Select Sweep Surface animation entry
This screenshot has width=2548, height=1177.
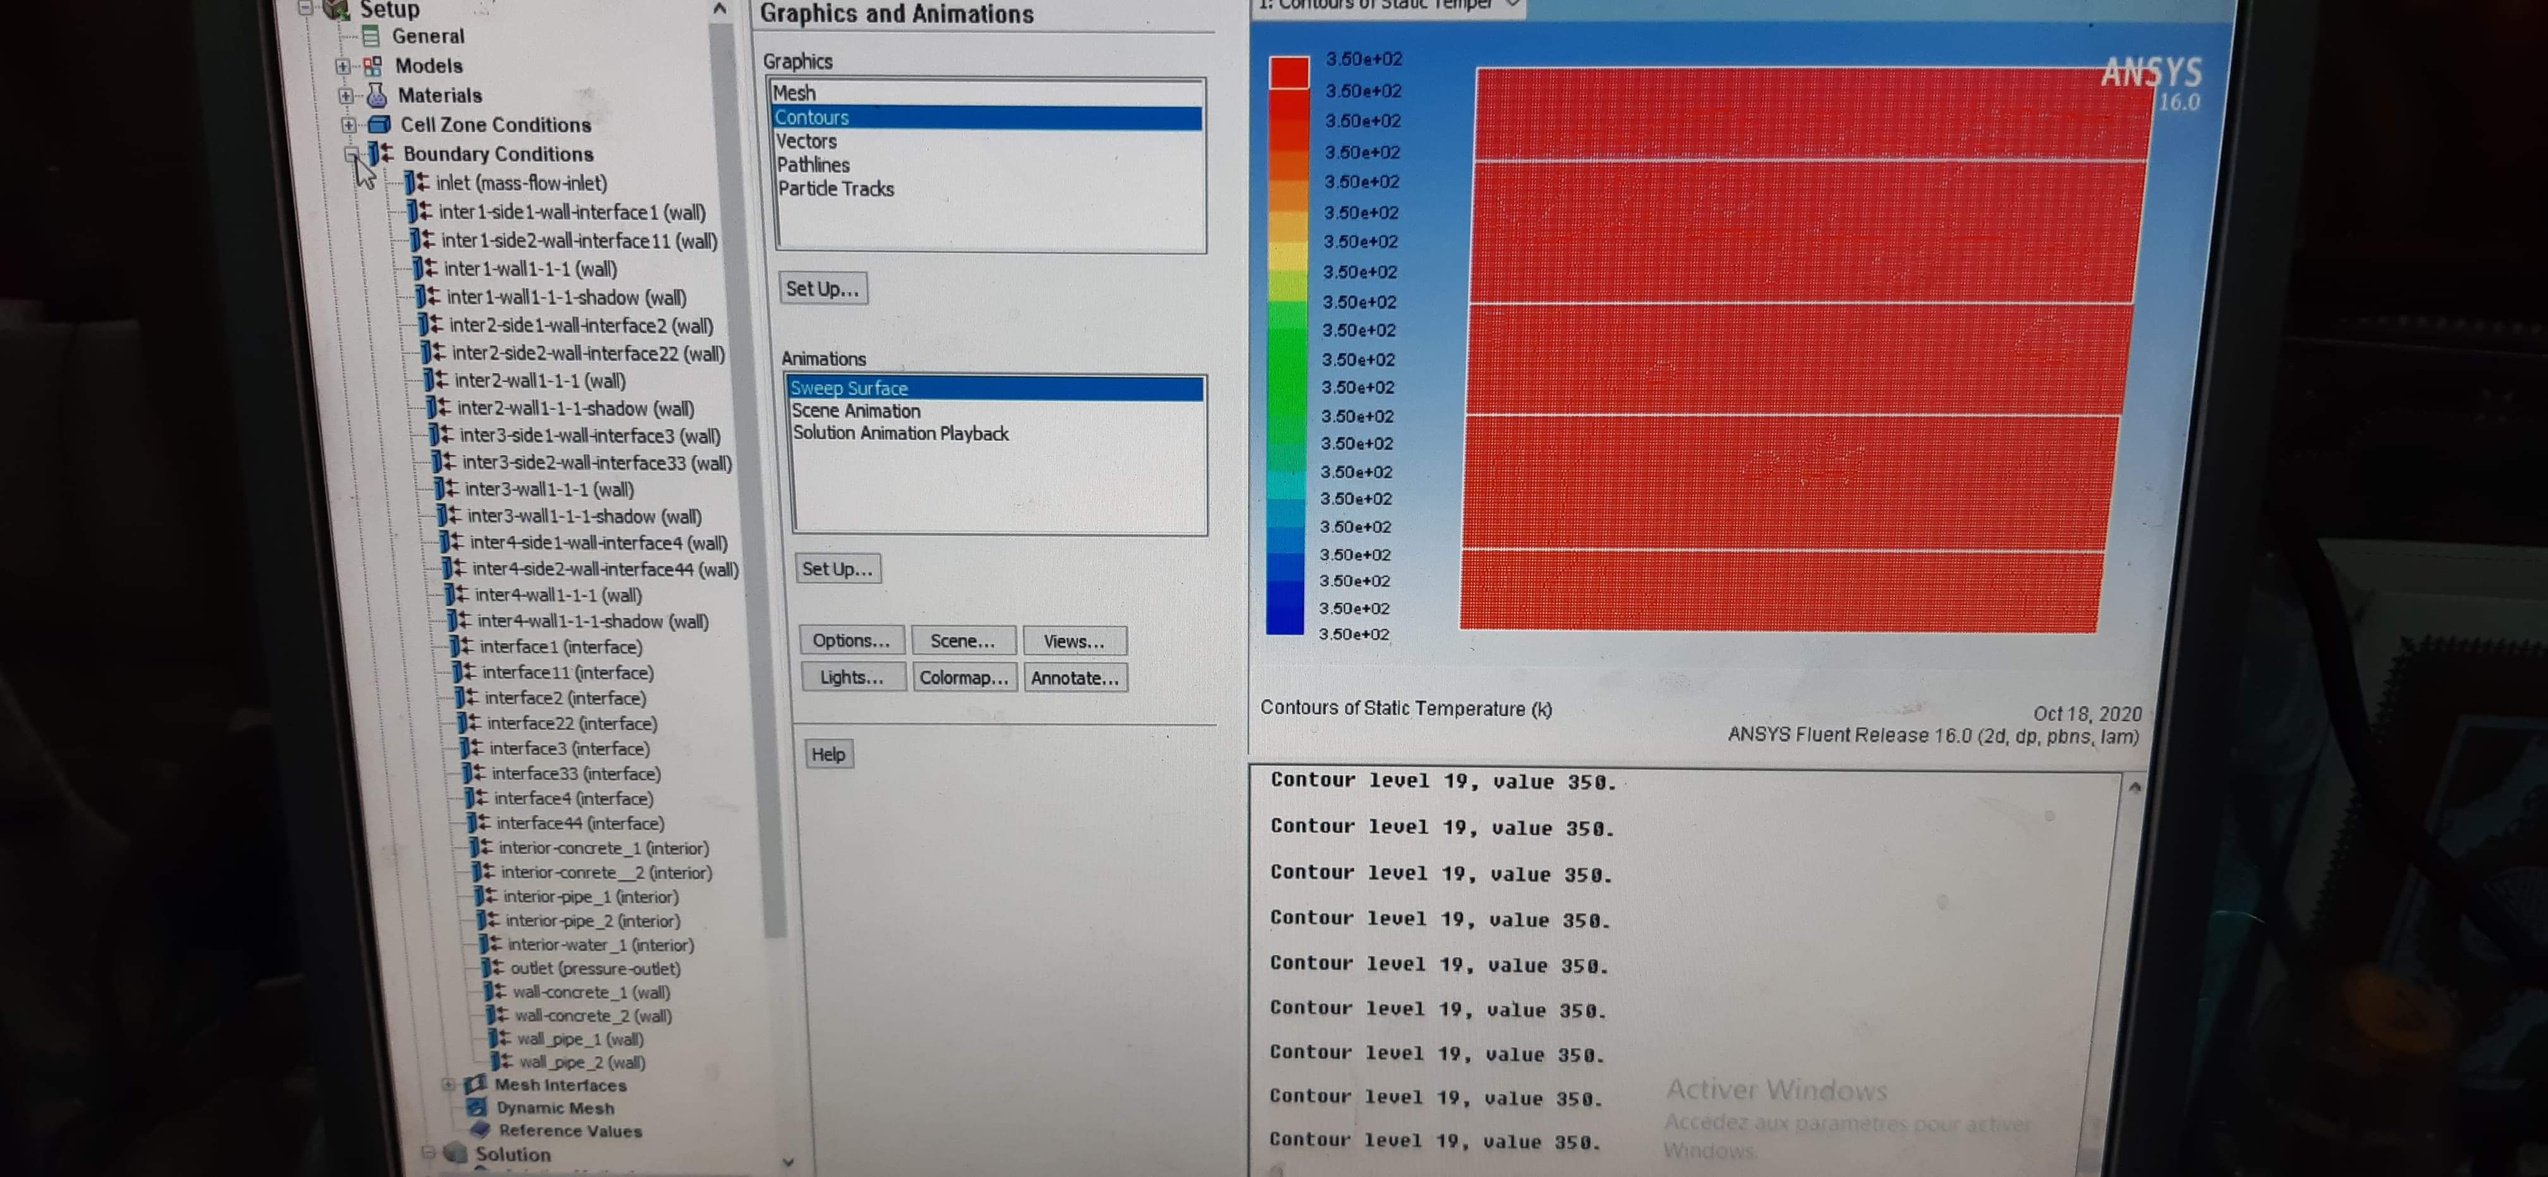click(995, 388)
